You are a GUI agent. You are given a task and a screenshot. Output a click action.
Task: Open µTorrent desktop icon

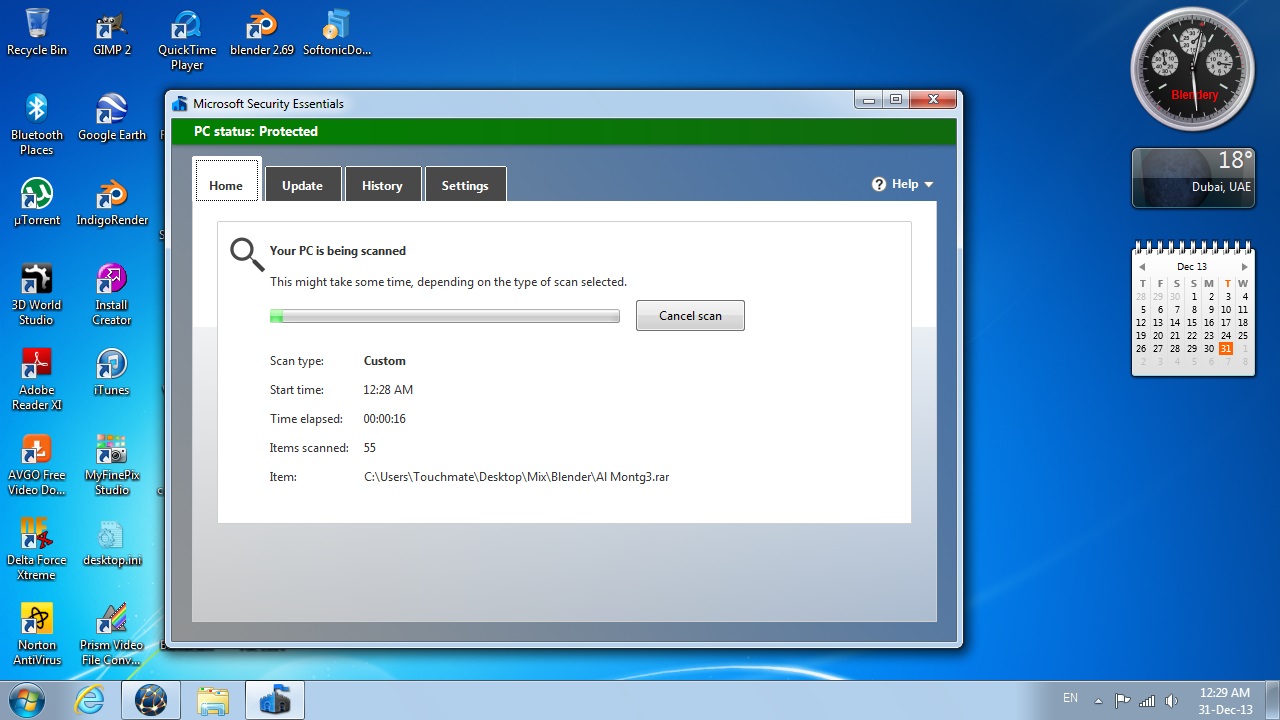tap(37, 202)
